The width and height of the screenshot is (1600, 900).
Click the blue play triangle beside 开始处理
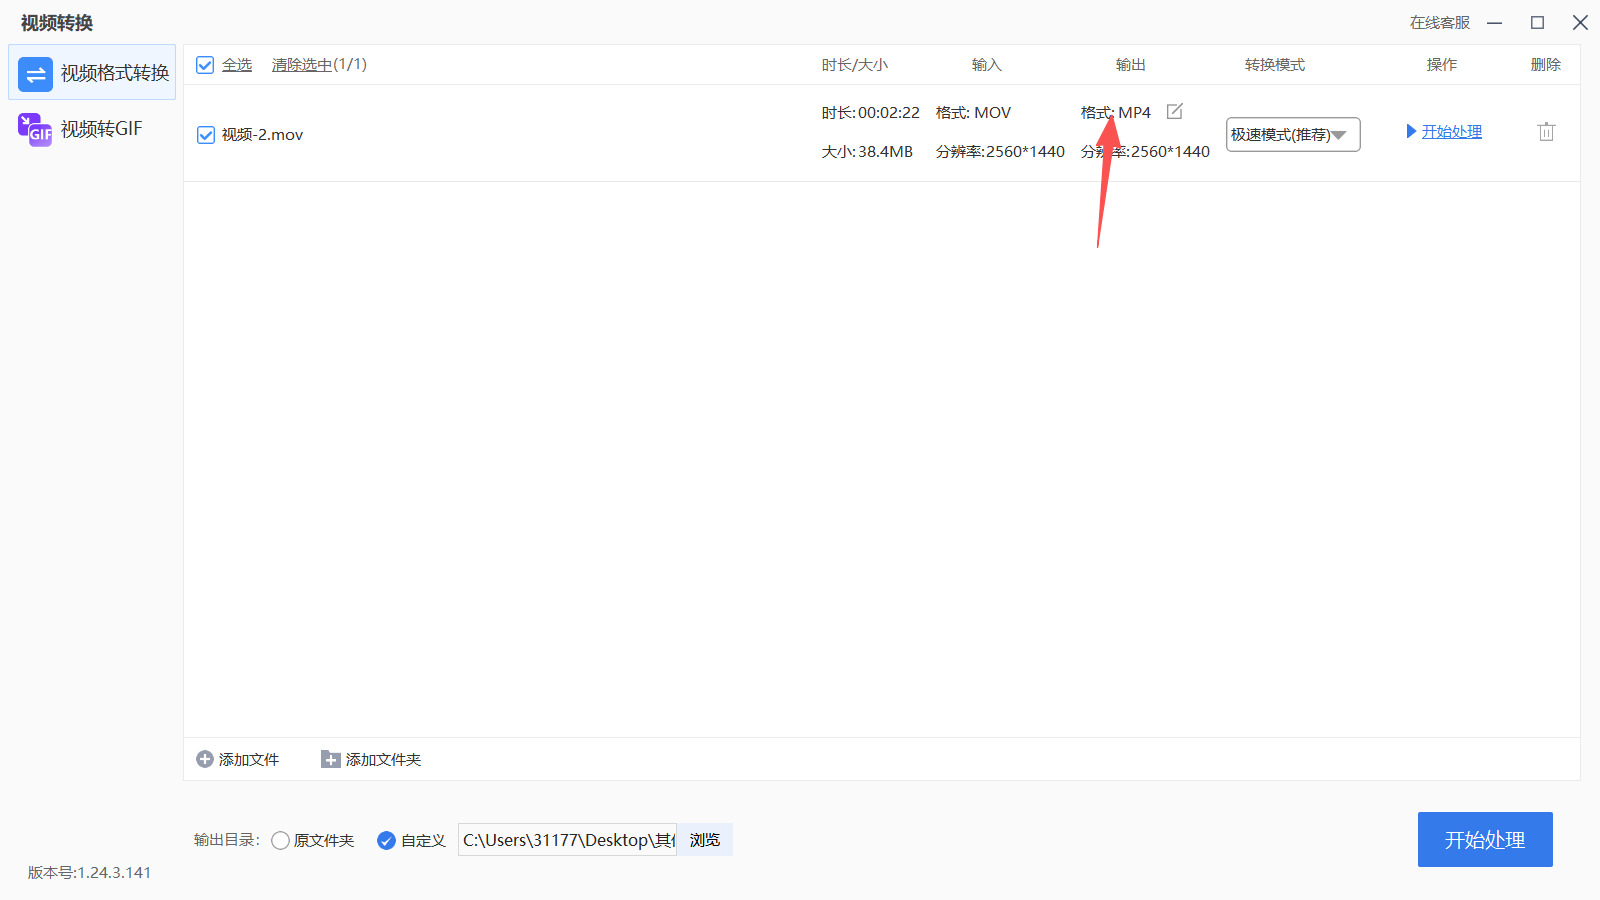coord(1411,131)
